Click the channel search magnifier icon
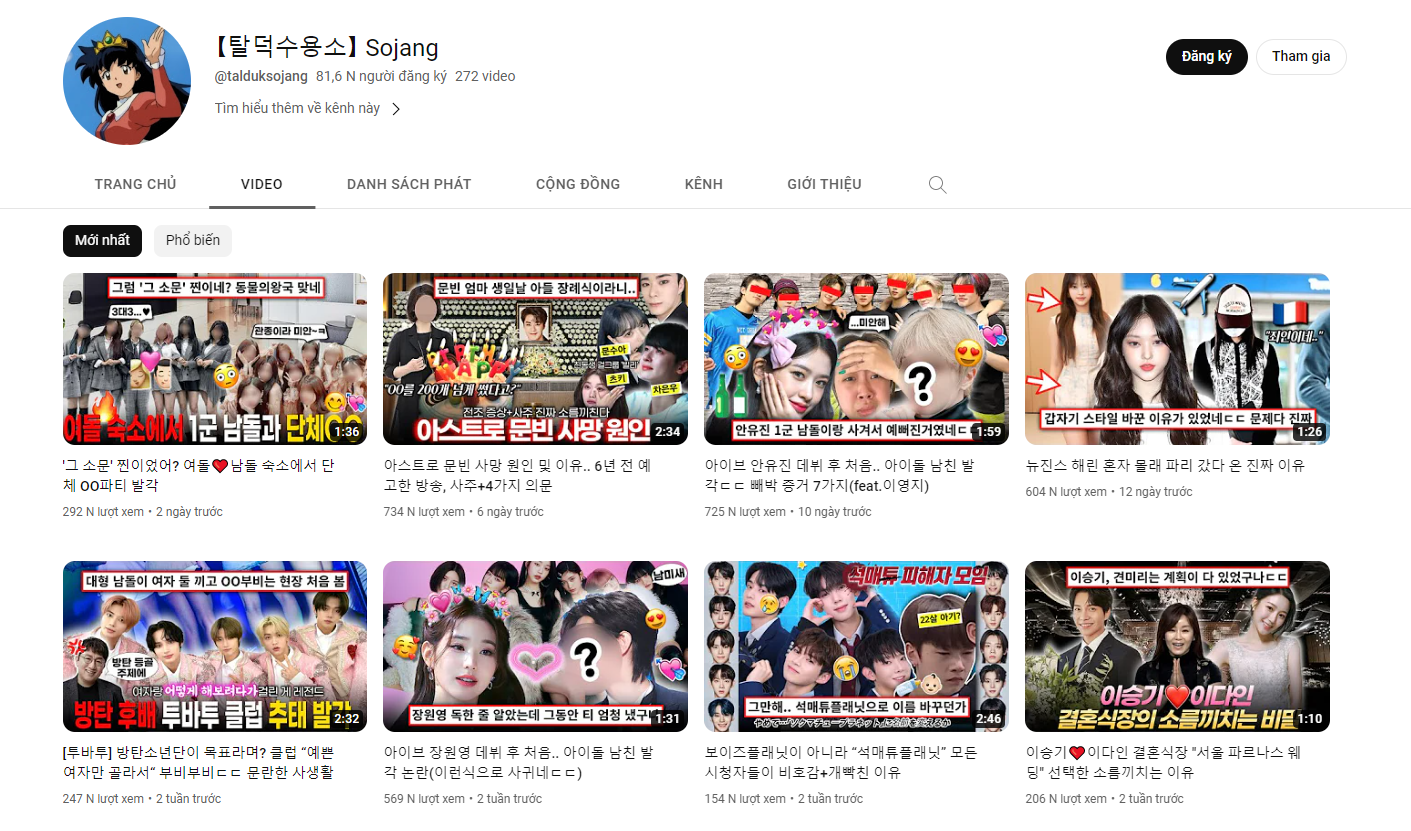 [937, 184]
